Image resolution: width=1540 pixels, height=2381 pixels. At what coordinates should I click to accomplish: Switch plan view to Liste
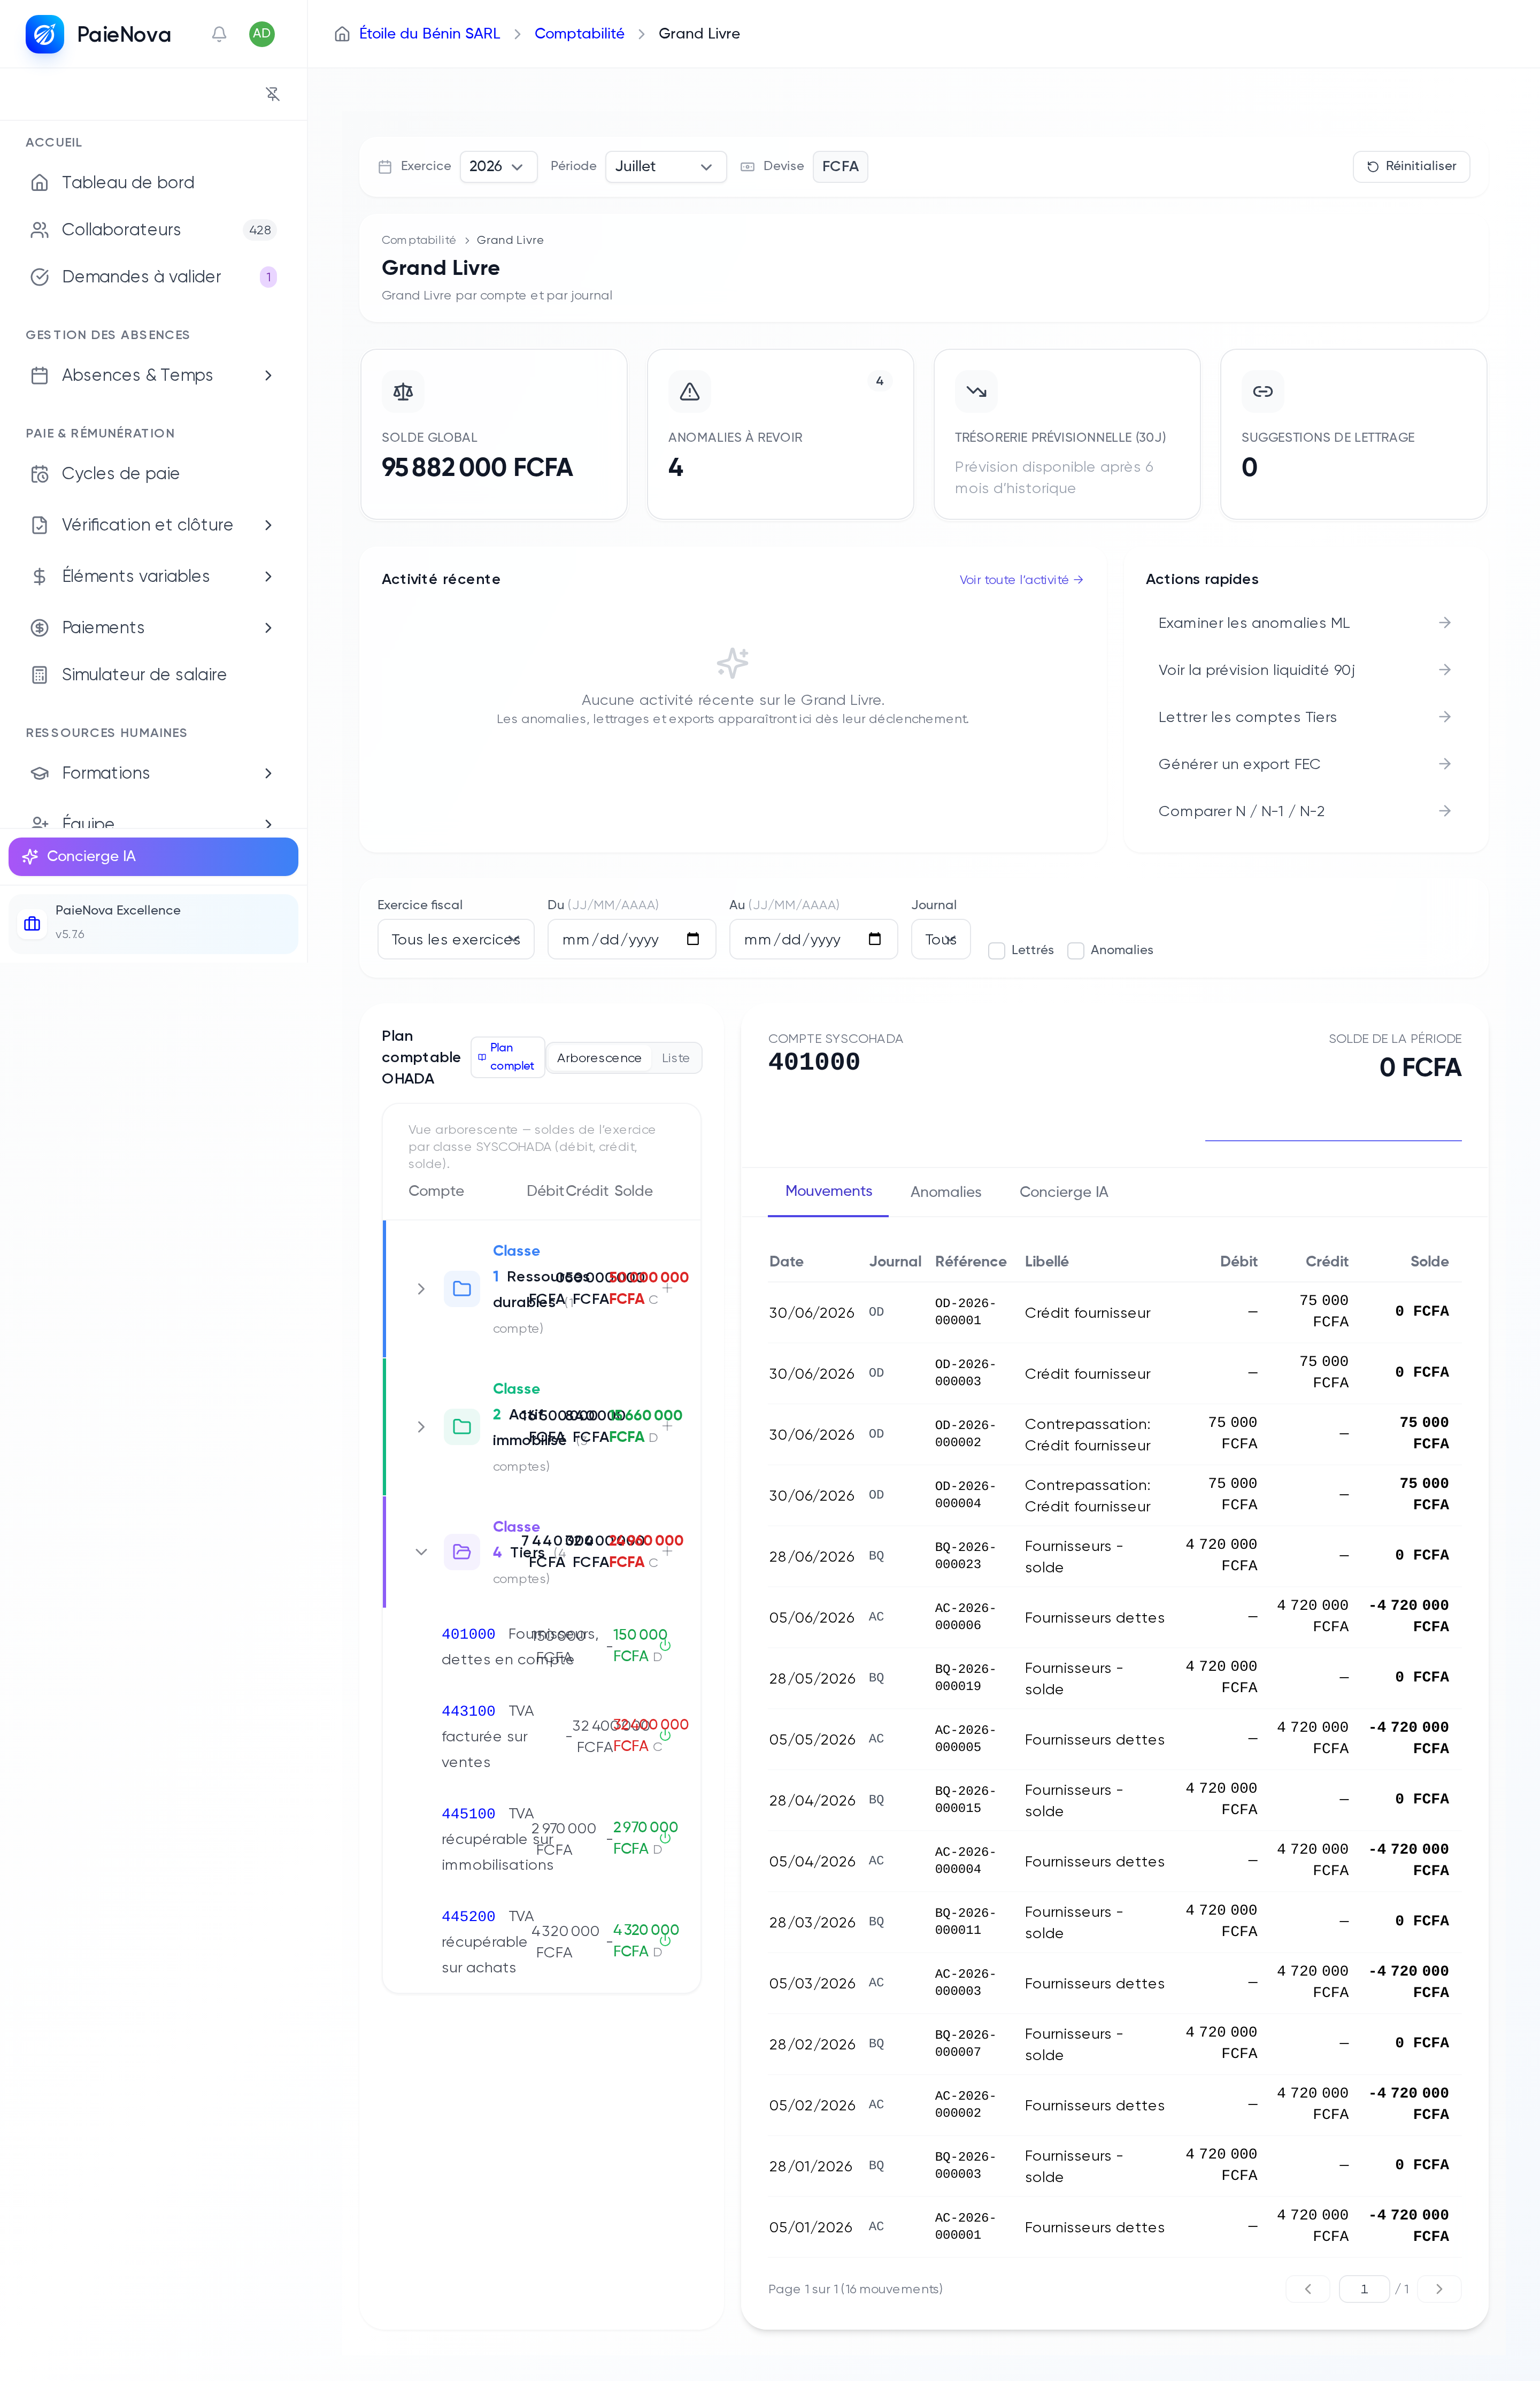[675, 1058]
